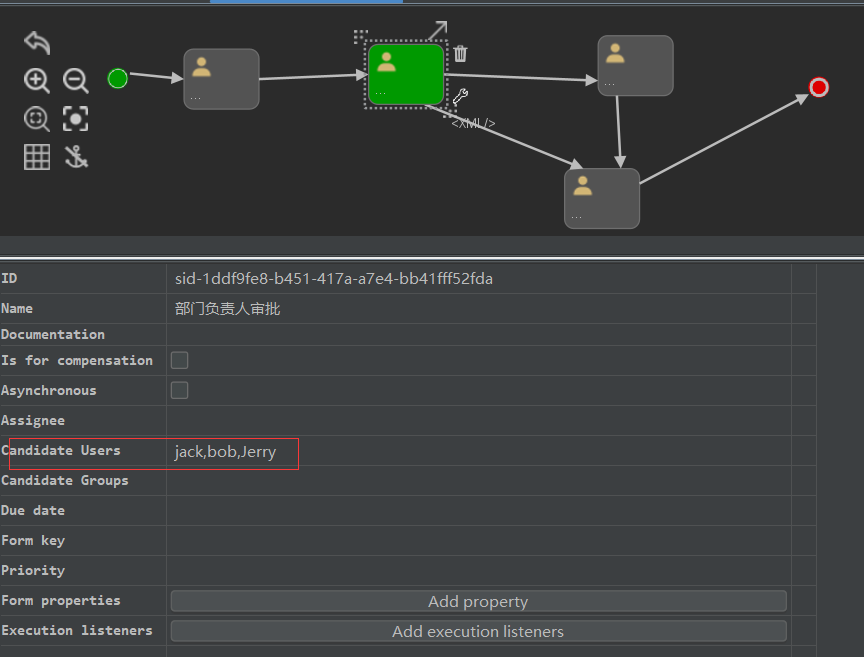Select the green start event circle
This screenshot has height=657, width=864.
pyautogui.click(x=118, y=78)
